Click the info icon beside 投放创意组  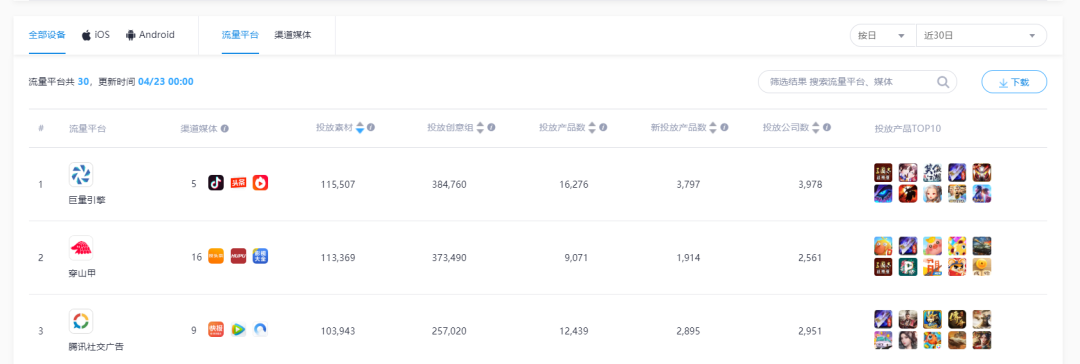click(x=491, y=128)
